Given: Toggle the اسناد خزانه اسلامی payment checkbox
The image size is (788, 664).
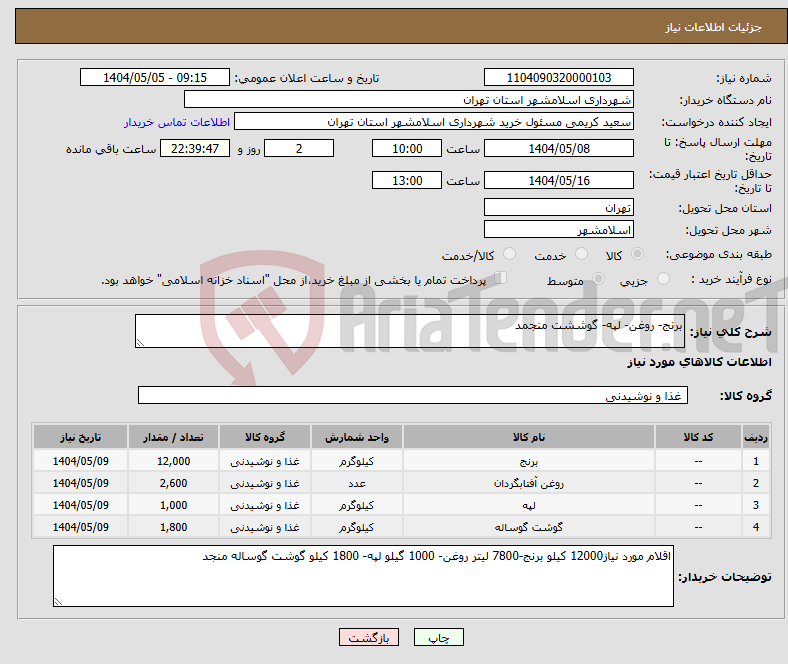Looking at the screenshot, I should tap(500, 277).
